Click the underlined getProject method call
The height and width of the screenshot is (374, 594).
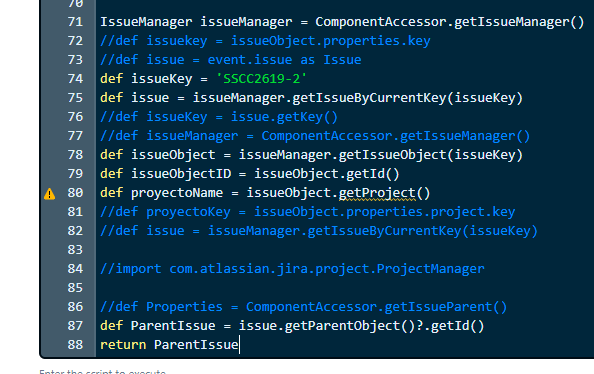point(377,193)
